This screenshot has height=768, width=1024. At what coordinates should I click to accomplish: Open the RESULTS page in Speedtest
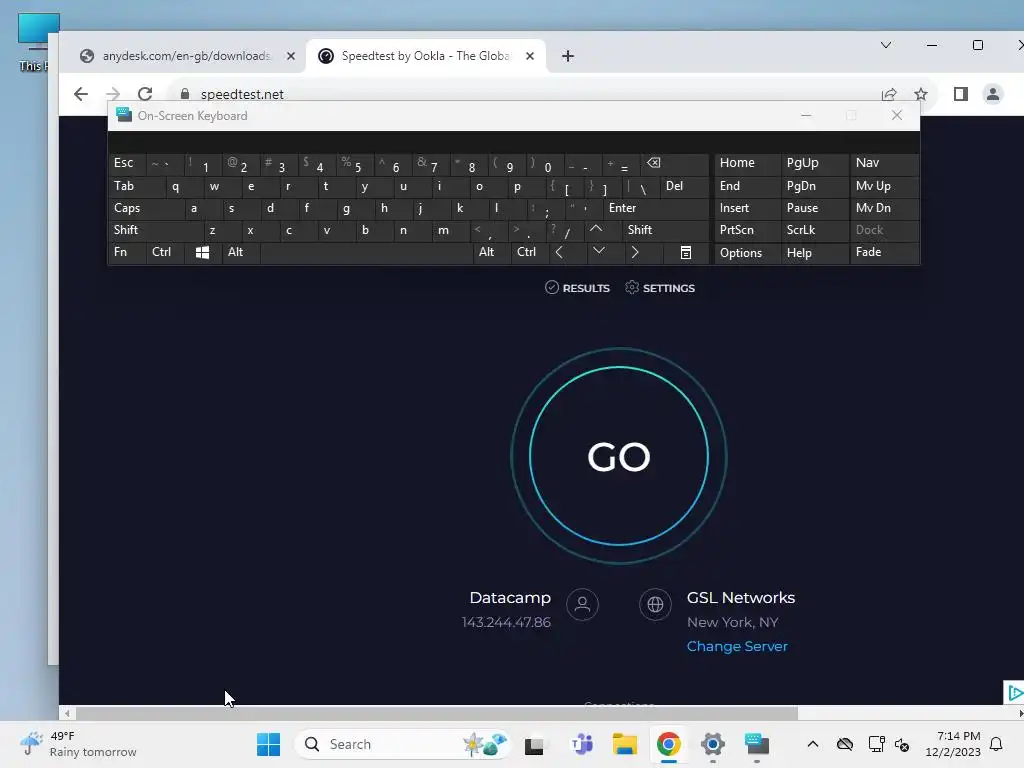[x=577, y=288]
